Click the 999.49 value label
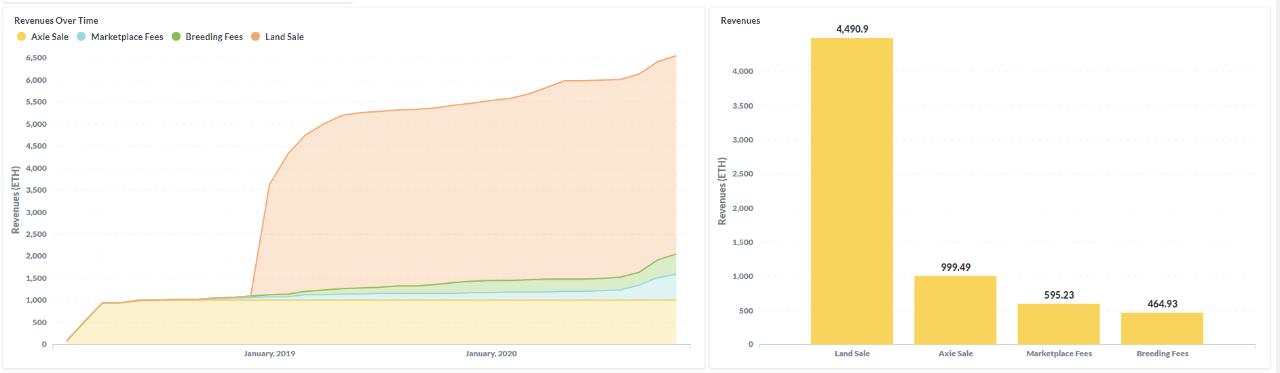 [x=956, y=267]
